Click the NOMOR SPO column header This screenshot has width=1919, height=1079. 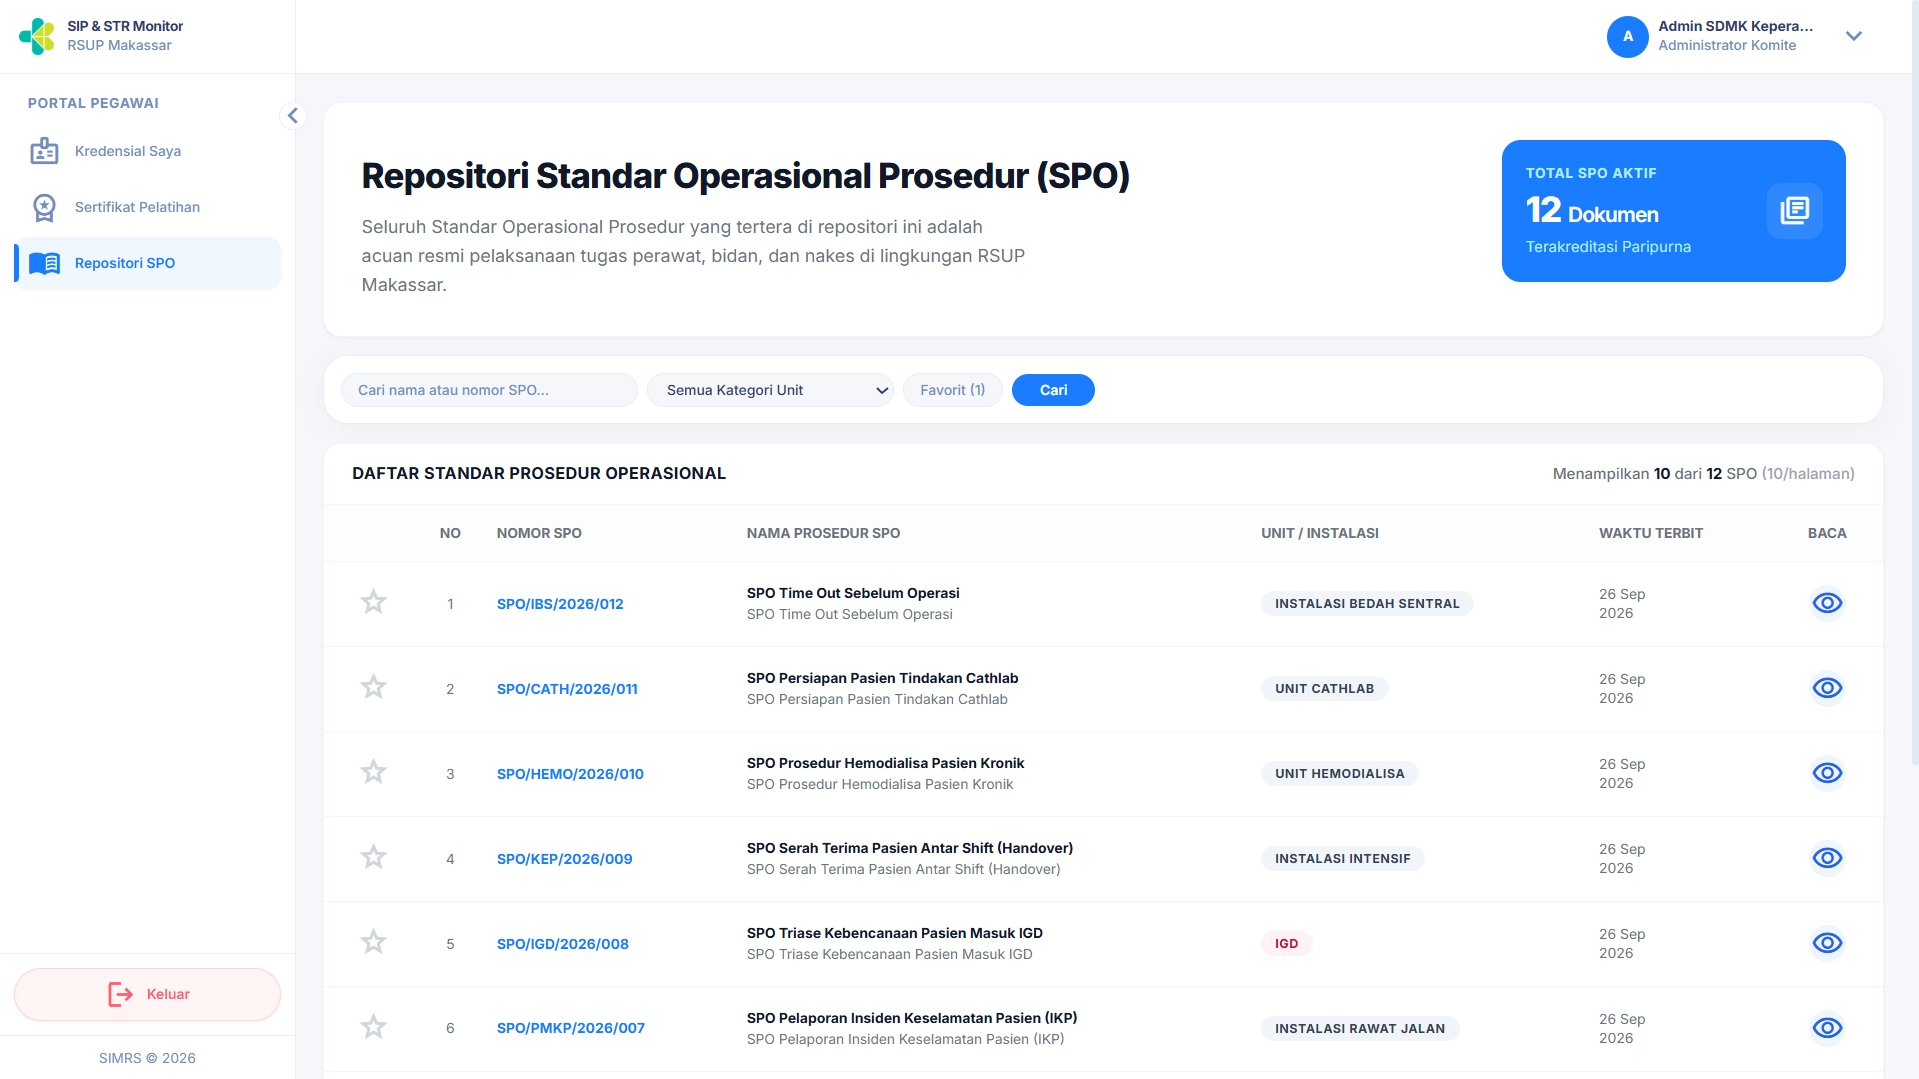(x=539, y=533)
